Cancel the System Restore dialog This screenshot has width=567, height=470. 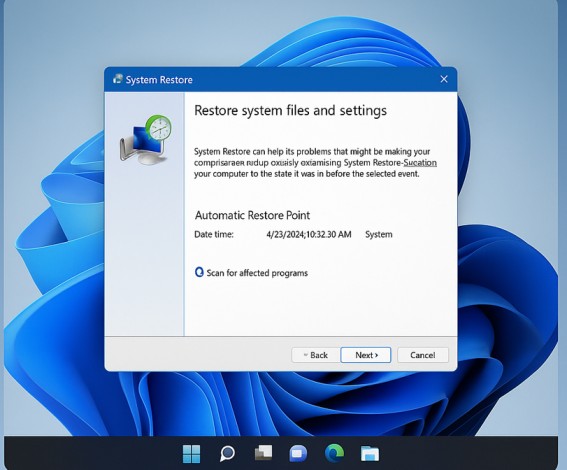423,355
